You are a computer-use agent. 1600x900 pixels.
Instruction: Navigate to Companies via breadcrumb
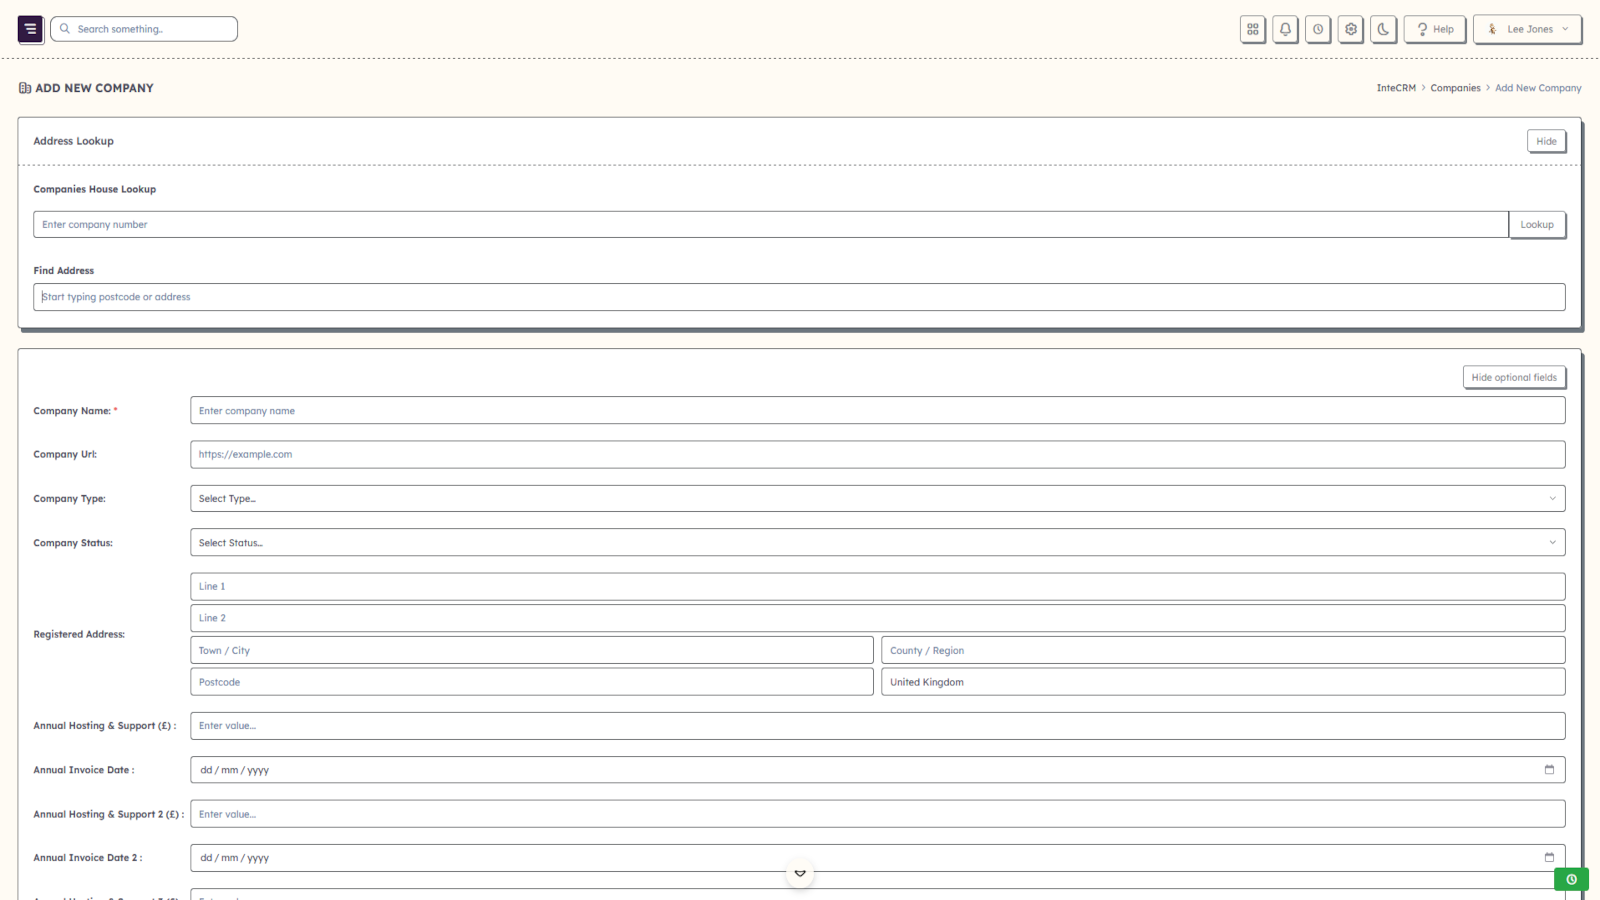[x=1455, y=88]
